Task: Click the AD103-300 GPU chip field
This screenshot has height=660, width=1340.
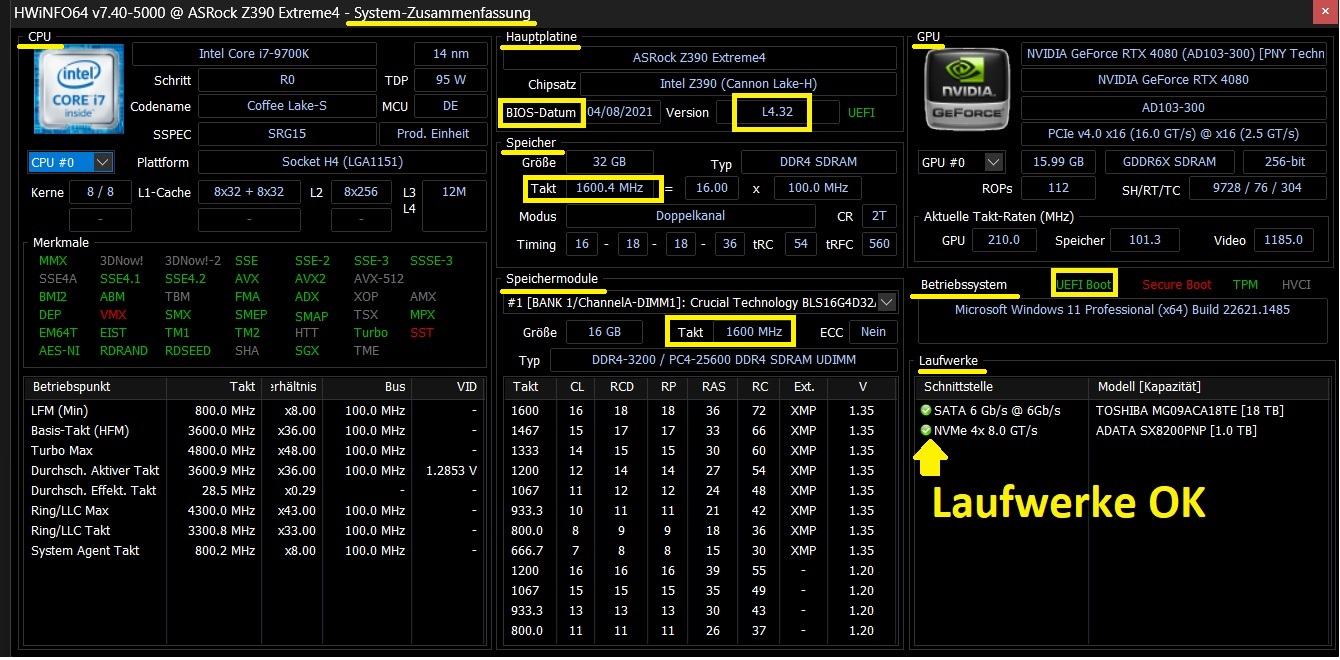Action: (1173, 107)
